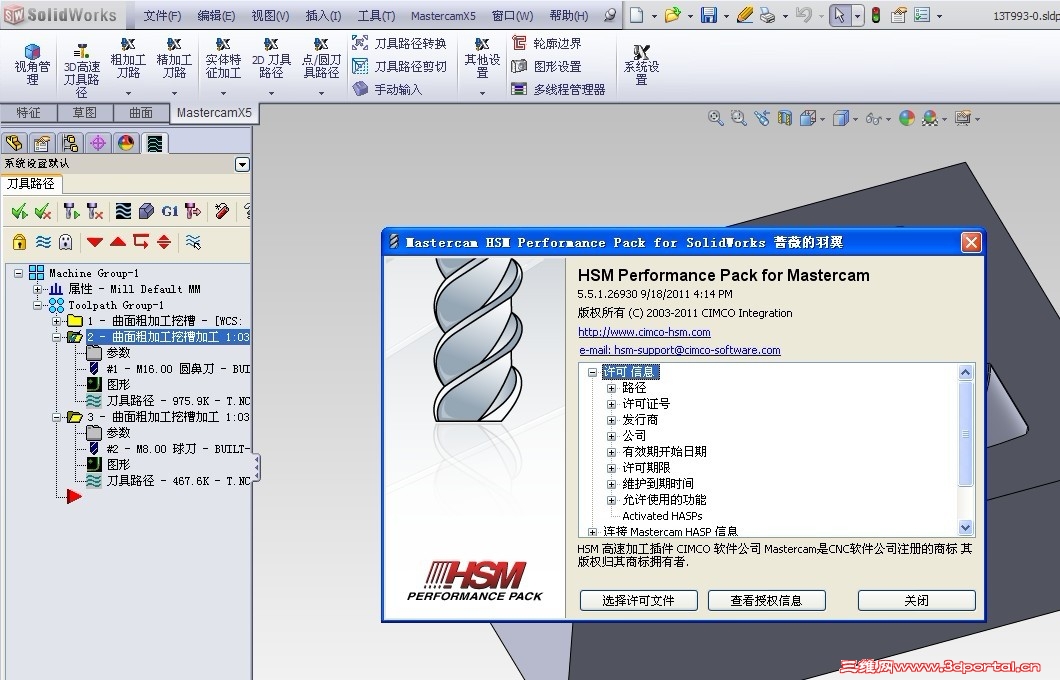Collapse Machine Group-1 tree node

coord(18,273)
